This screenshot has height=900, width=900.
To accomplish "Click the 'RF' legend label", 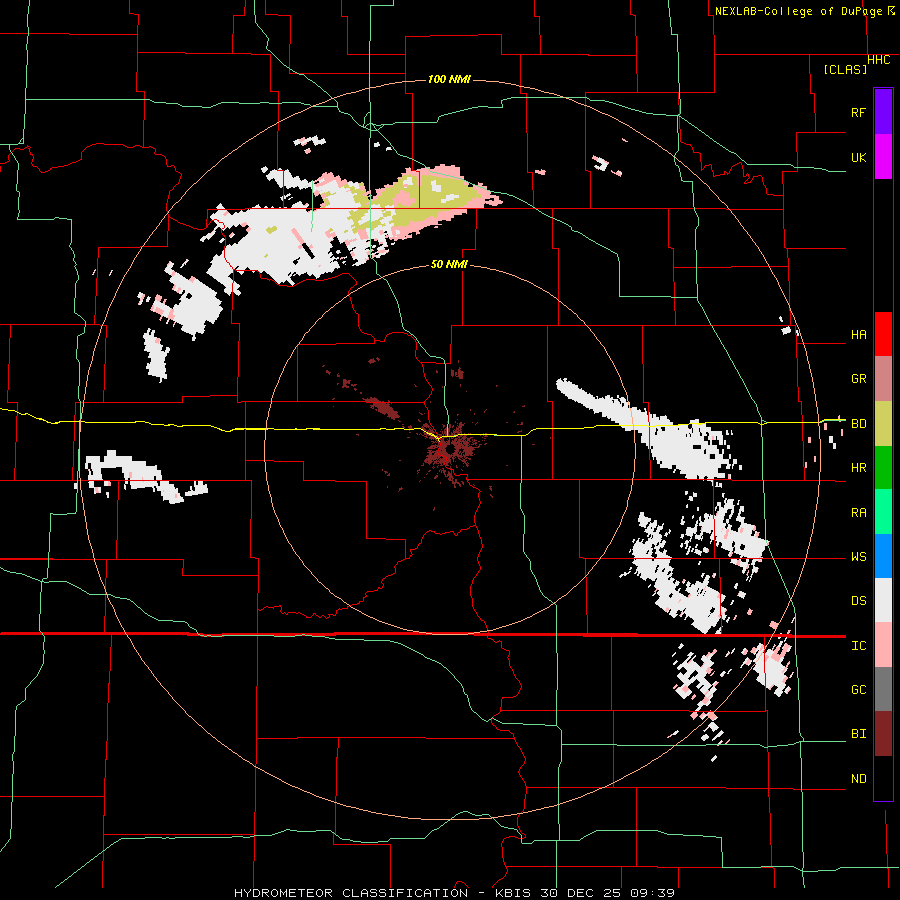I will [858, 112].
